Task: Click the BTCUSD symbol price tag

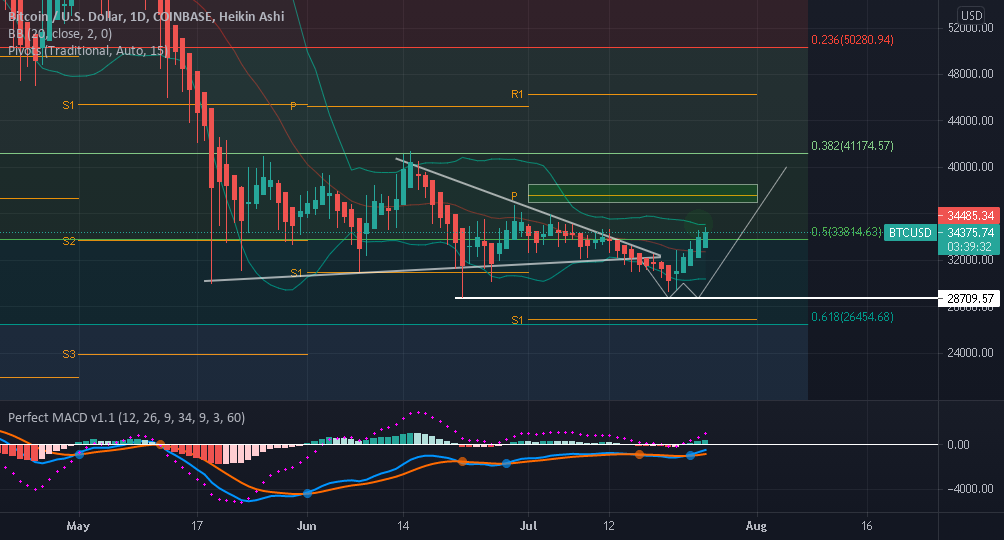Action: pos(909,233)
